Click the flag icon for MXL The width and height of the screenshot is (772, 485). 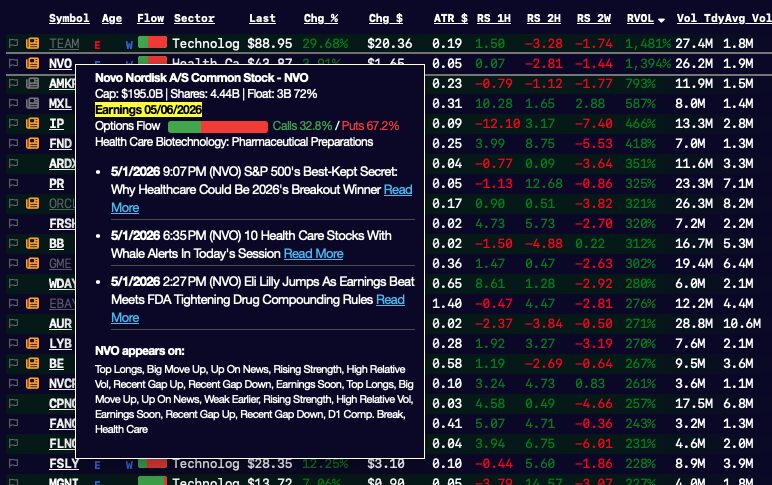point(13,103)
